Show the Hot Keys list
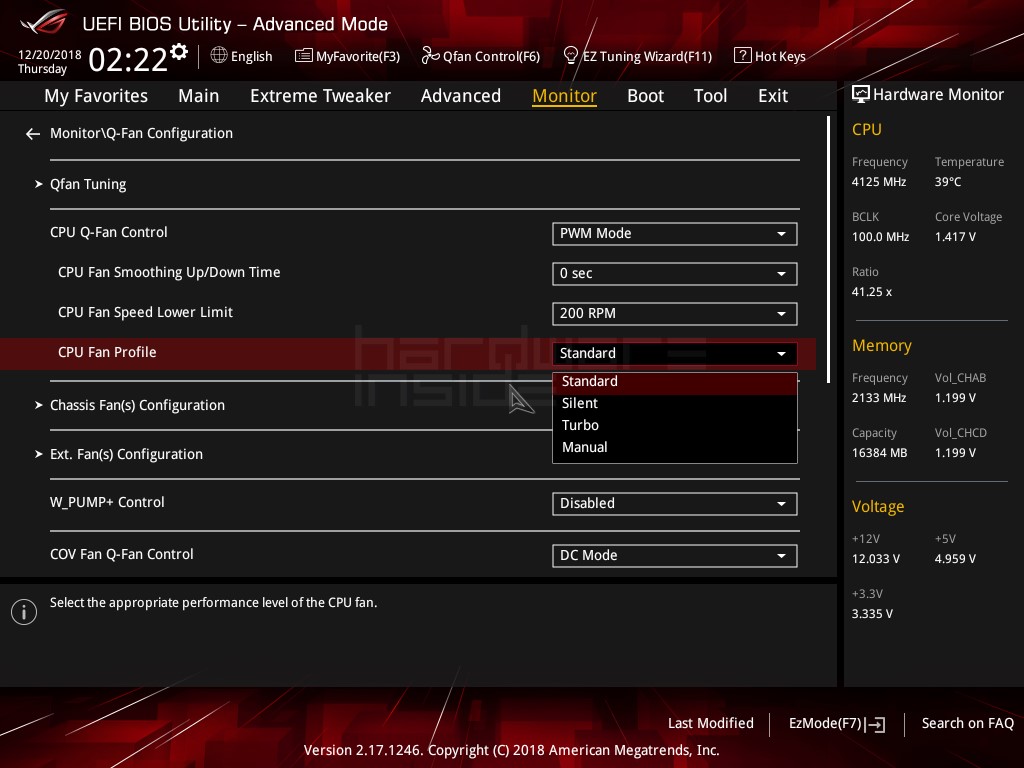This screenshot has height=768, width=1024. click(770, 56)
